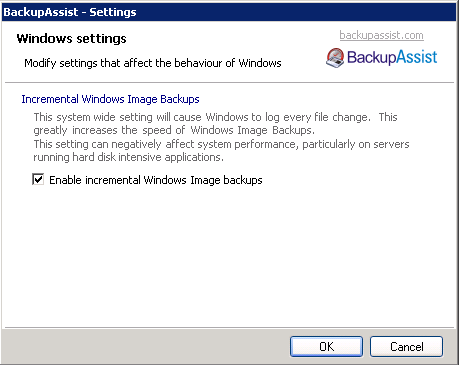Uncheck the incremental Windows Image backups checkbox
Viewport: 459px width, 365px height.
[x=38, y=179]
